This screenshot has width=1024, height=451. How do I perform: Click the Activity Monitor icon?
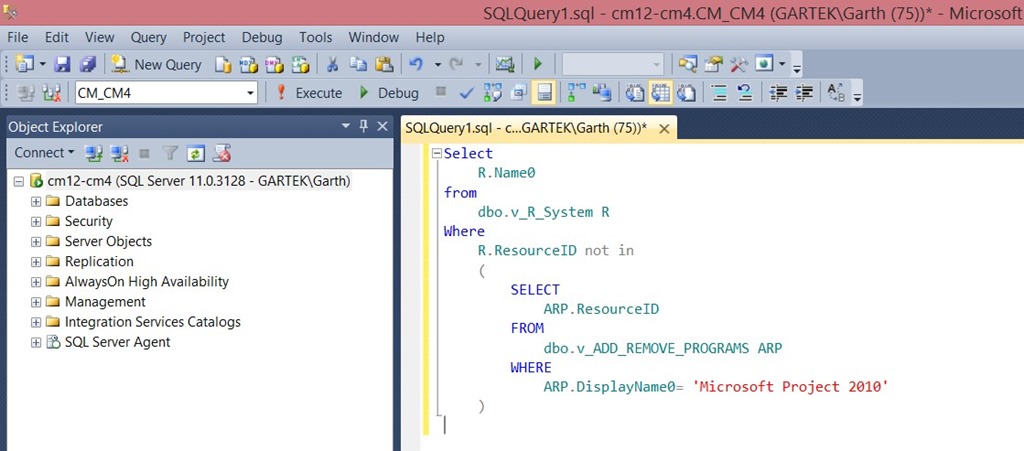point(505,64)
